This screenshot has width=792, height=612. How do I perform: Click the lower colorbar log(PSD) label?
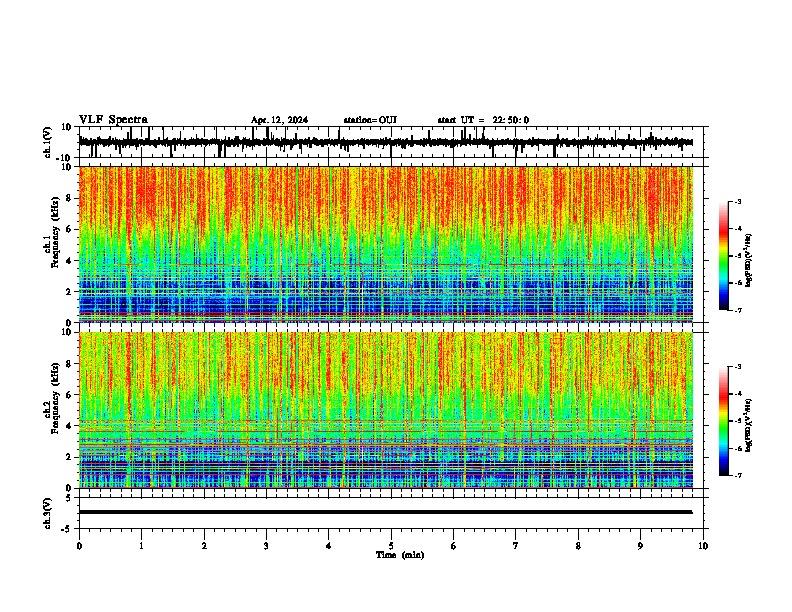pyautogui.click(x=748, y=425)
